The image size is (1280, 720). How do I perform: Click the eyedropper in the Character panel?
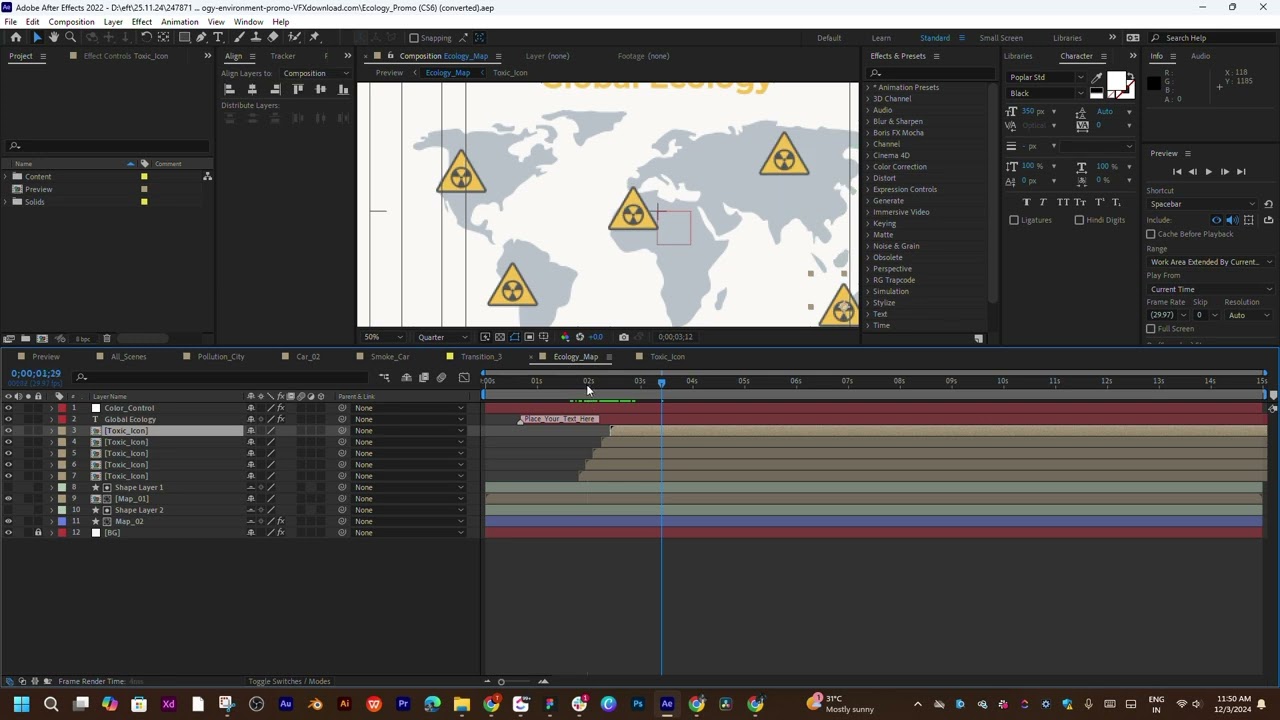(x=1097, y=77)
